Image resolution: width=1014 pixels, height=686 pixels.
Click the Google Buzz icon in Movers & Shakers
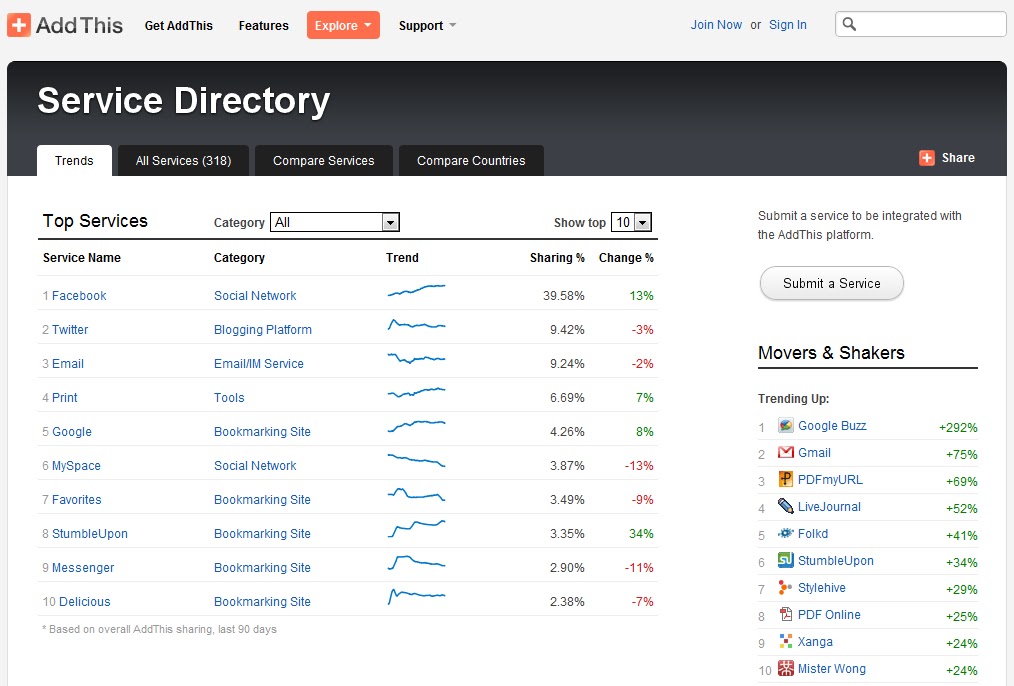pyautogui.click(x=787, y=426)
